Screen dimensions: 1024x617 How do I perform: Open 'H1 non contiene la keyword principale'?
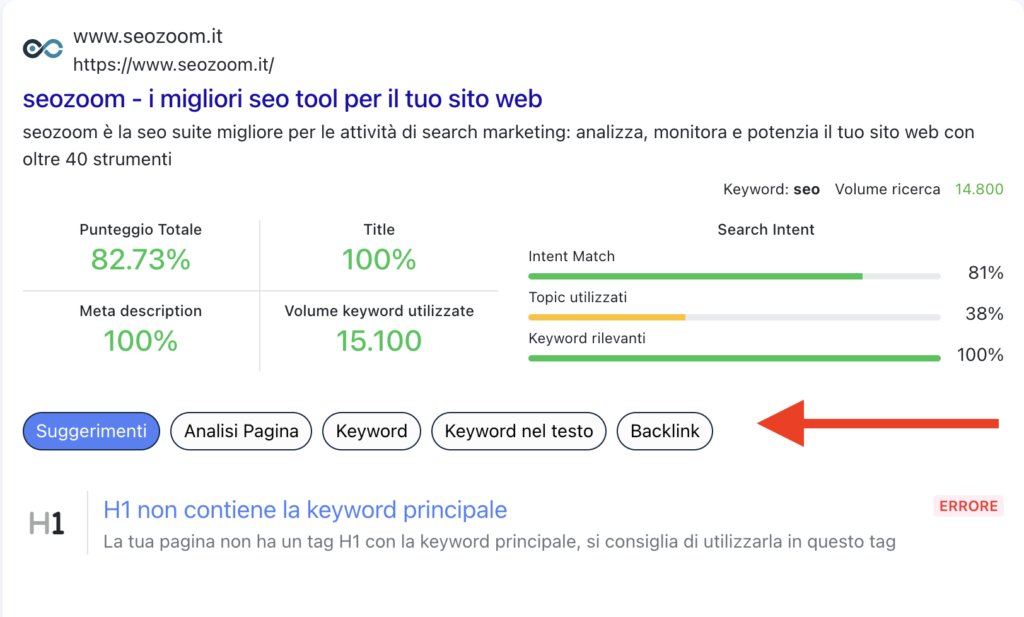coord(305,510)
